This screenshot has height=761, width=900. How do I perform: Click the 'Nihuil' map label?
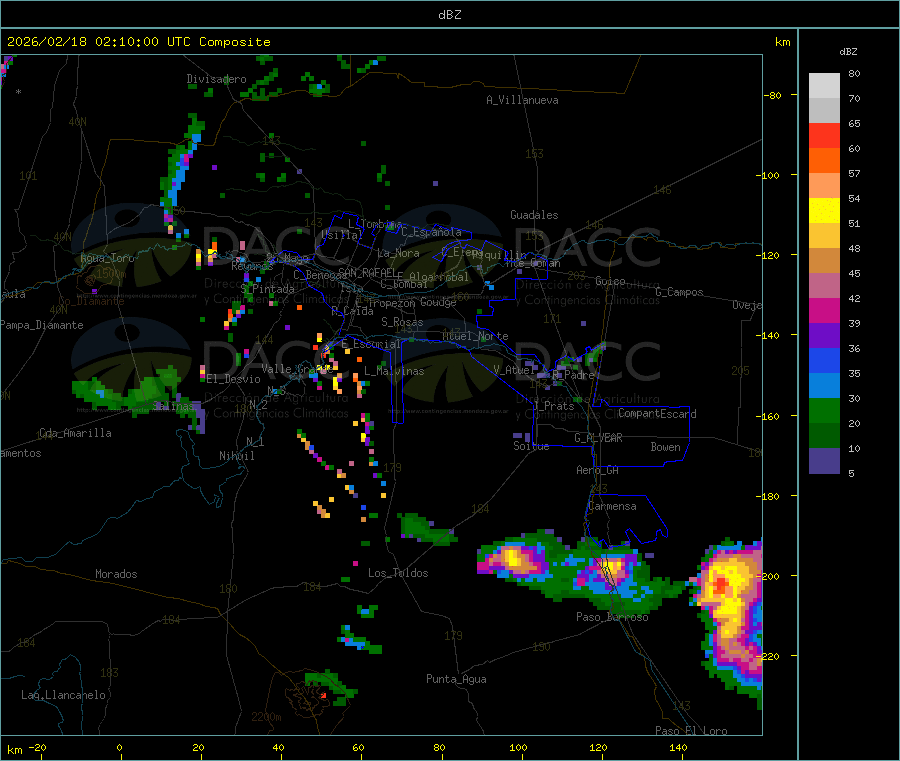pyautogui.click(x=236, y=456)
